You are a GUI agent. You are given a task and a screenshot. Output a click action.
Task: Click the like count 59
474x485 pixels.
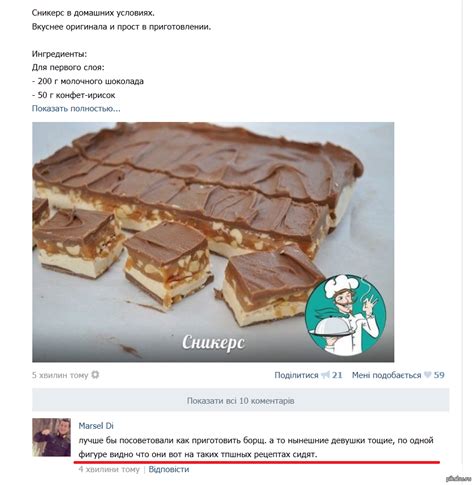tap(439, 375)
